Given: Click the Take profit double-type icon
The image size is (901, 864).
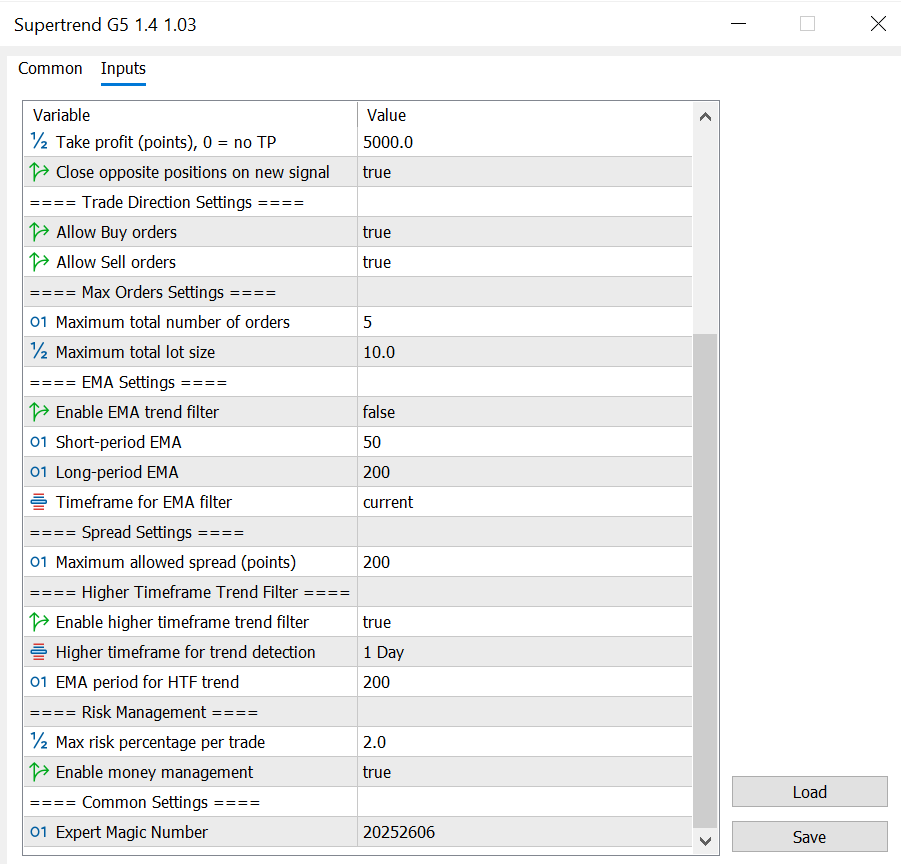Looking at the screenshot, I should point(39,142).
